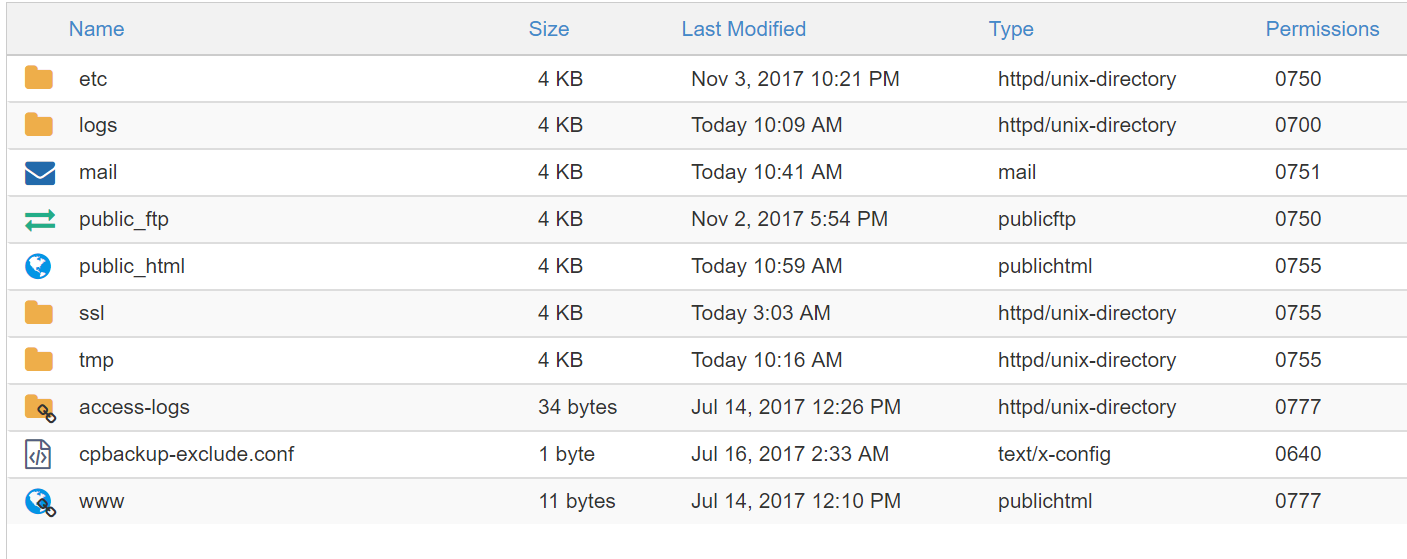
Task: Sort files by Size column header
Action: (x=549, y=29)
